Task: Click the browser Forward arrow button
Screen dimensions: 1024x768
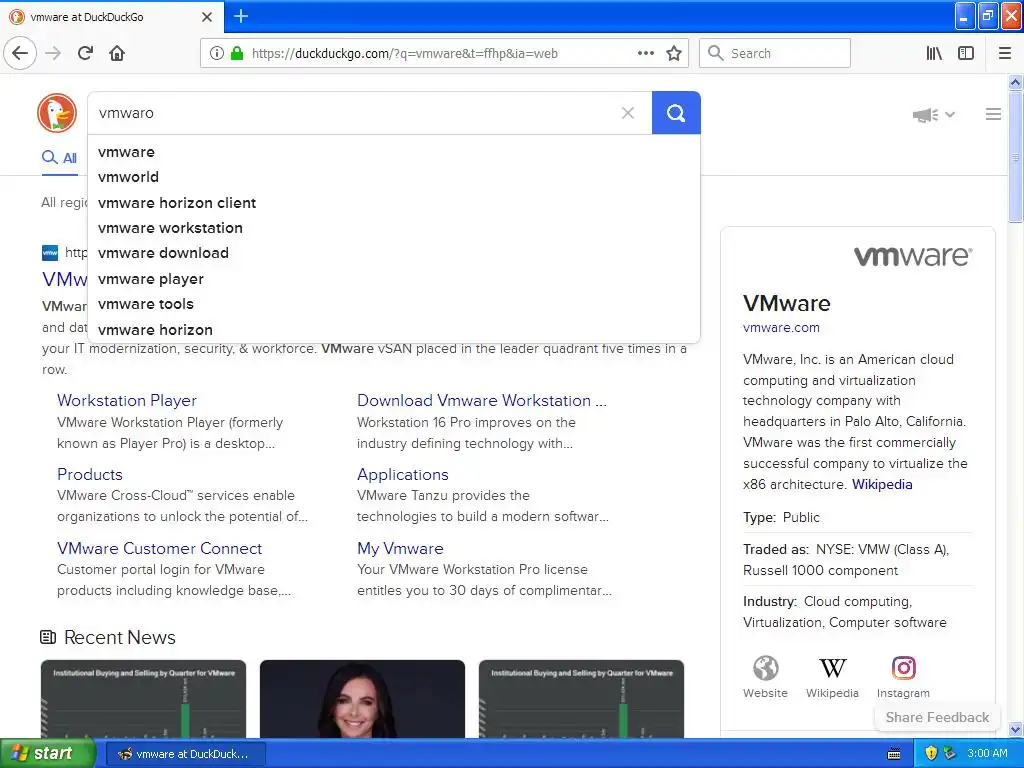Action: pos(53,53)
